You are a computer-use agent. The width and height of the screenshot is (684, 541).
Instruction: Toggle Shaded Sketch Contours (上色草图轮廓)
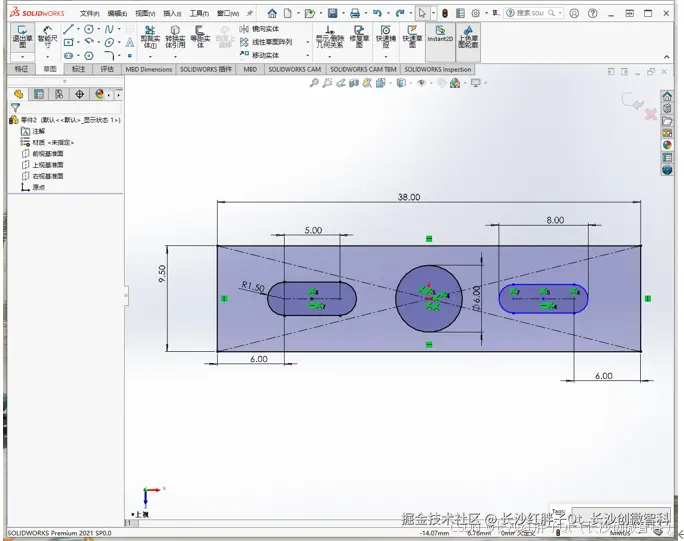(x=468, y=37)
